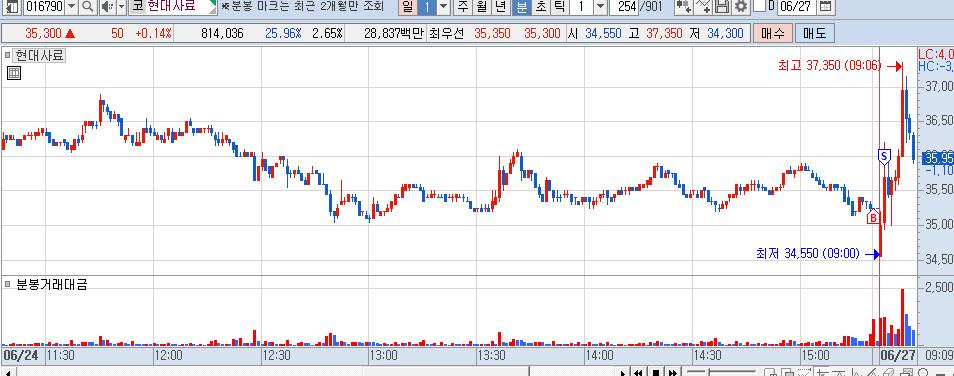This screenshot has width=954, height=376.
Task: Click the speaker sound alert icon
Action: (x=107, y=7)
